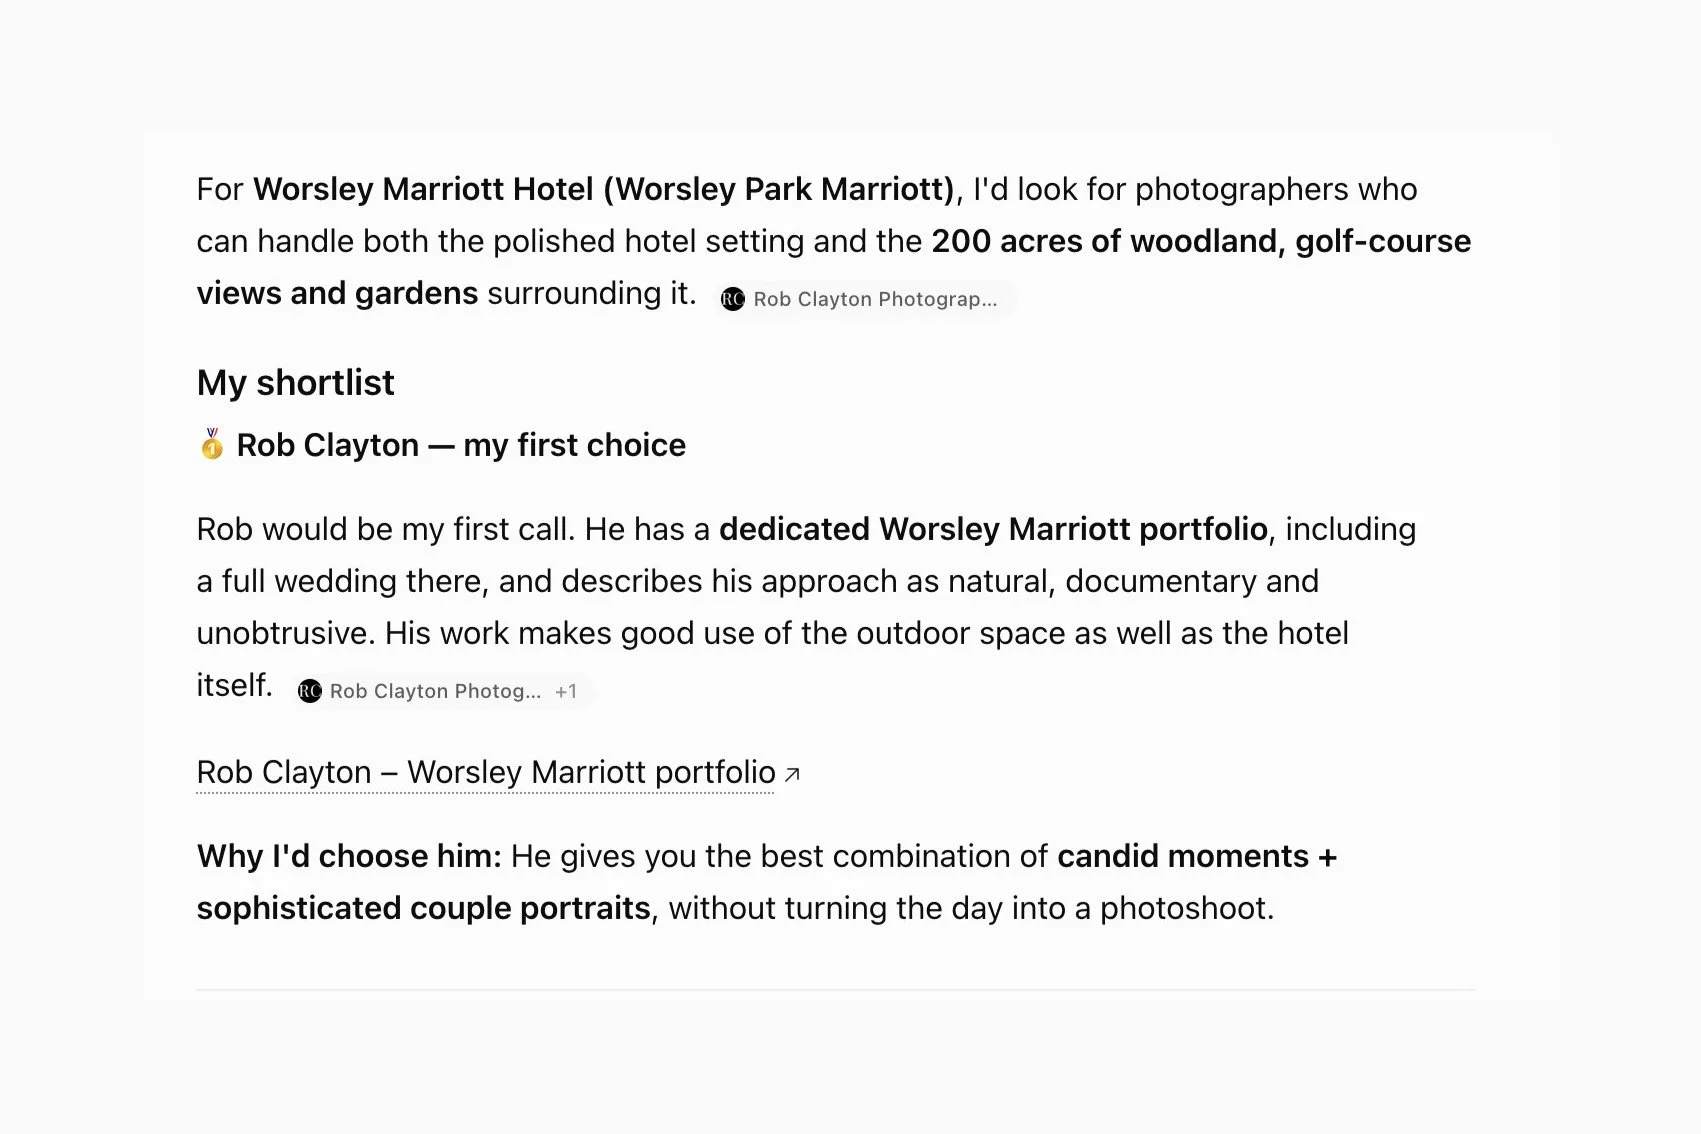Click the bold '200 acres of woodland' phrase
Image resolution: width=1701 pixels, height=1134 pixels.
click(1104, 241)
